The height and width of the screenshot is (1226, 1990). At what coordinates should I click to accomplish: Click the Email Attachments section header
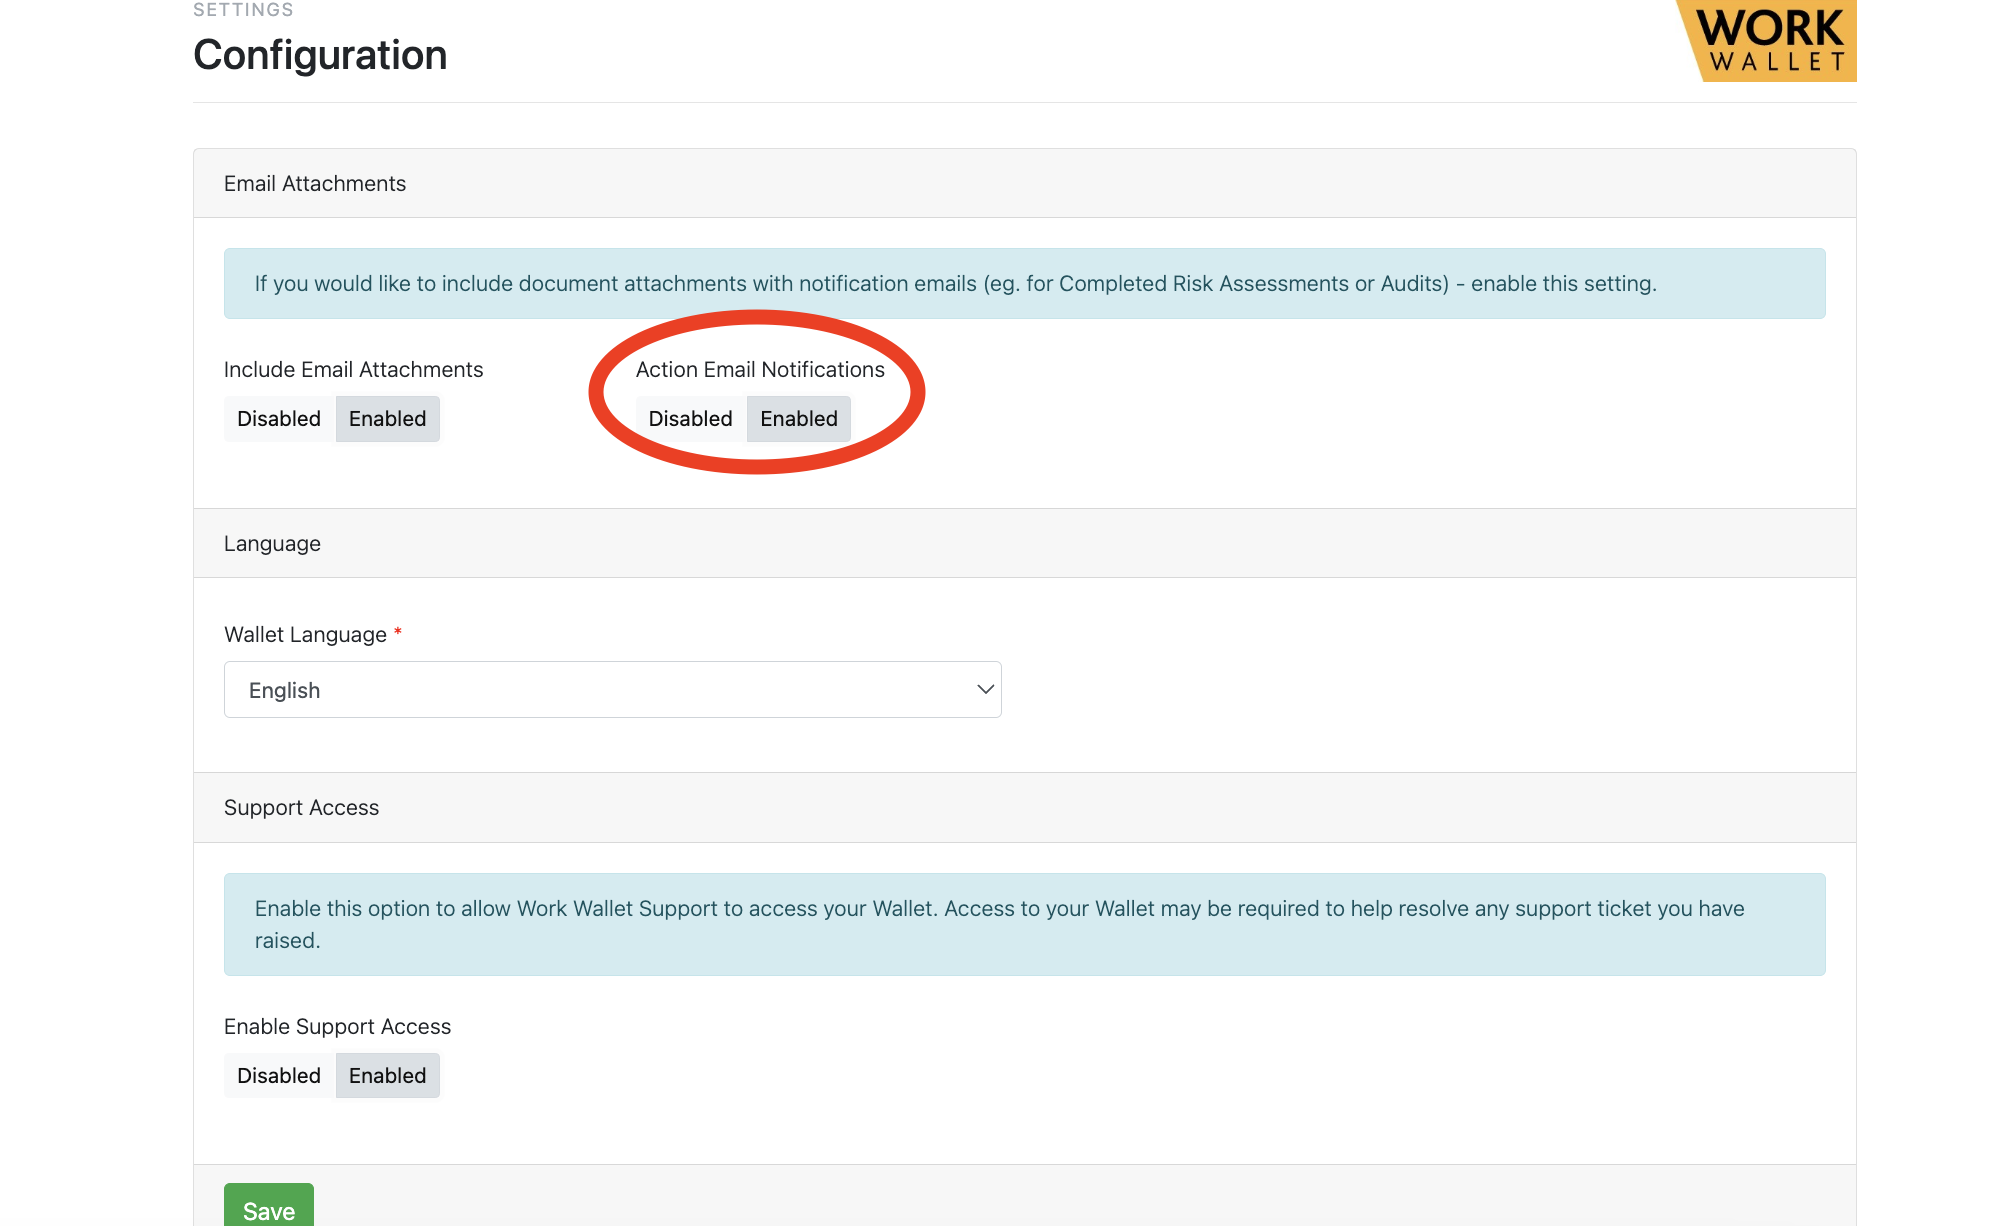pyautogui.click(x=1025, y=183)
